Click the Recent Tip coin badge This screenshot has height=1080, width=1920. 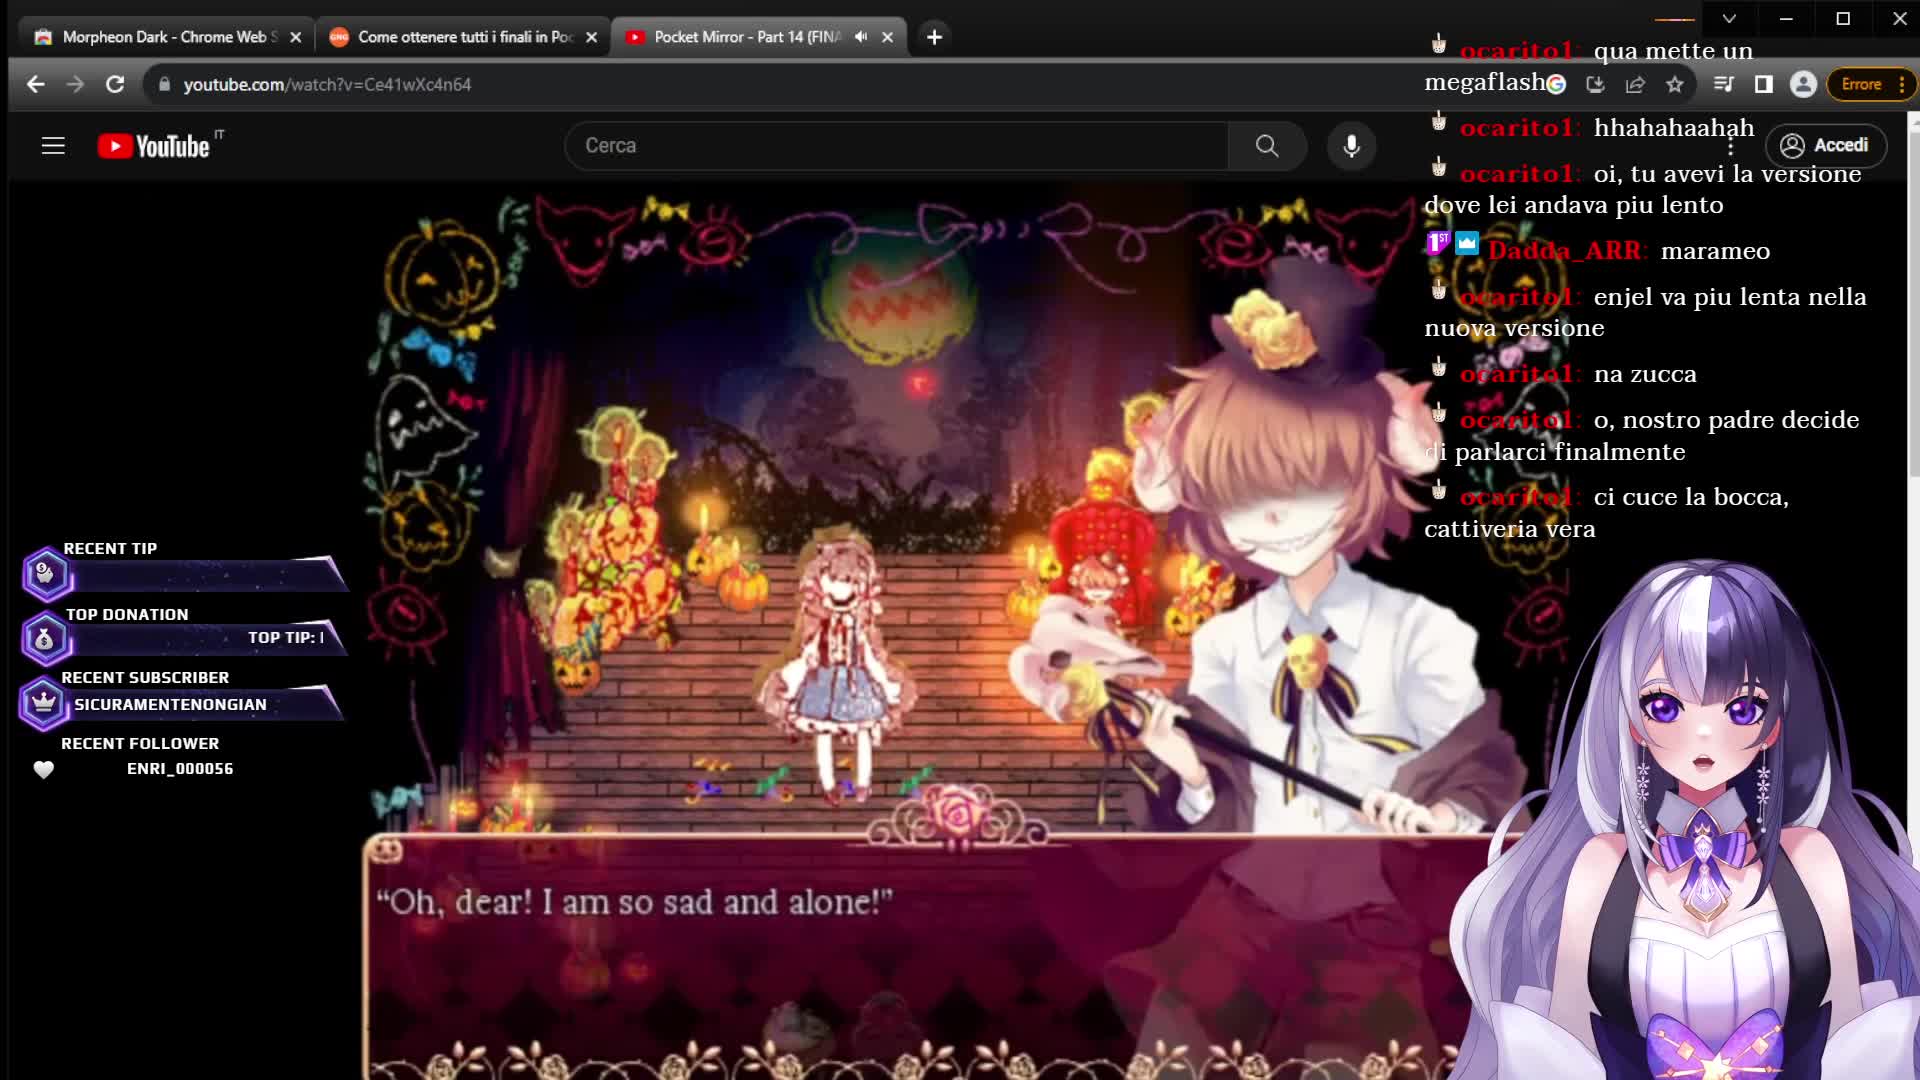(45, 574)
